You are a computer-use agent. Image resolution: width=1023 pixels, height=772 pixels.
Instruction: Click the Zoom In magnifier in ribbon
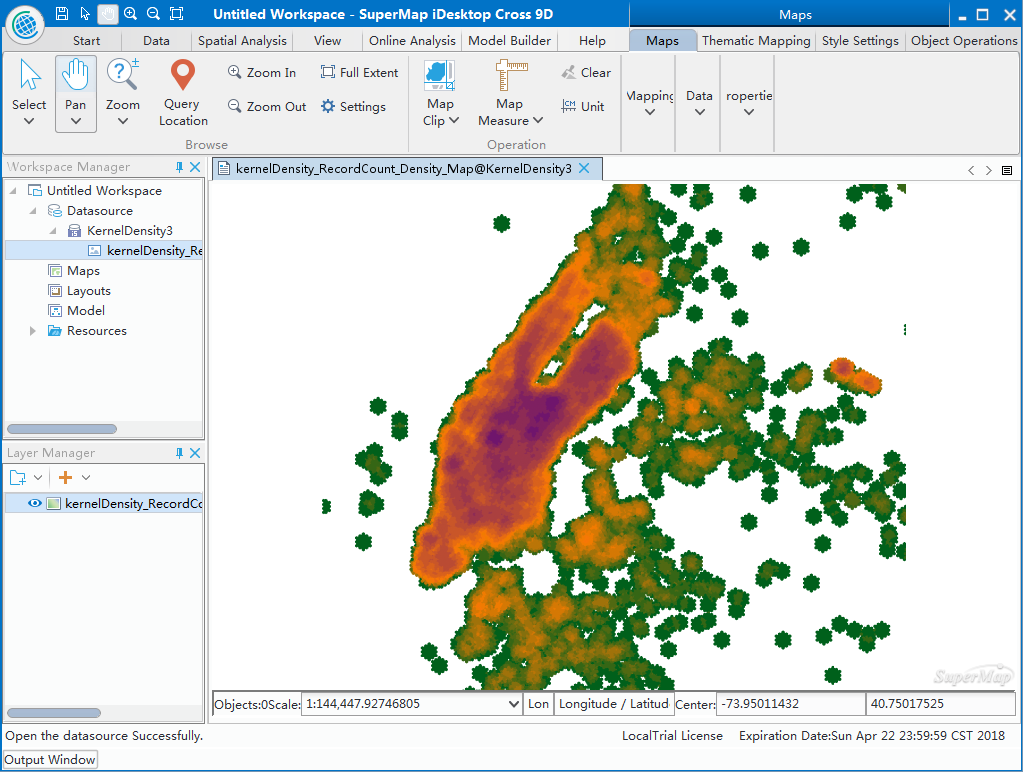click(x=262, y=73)
